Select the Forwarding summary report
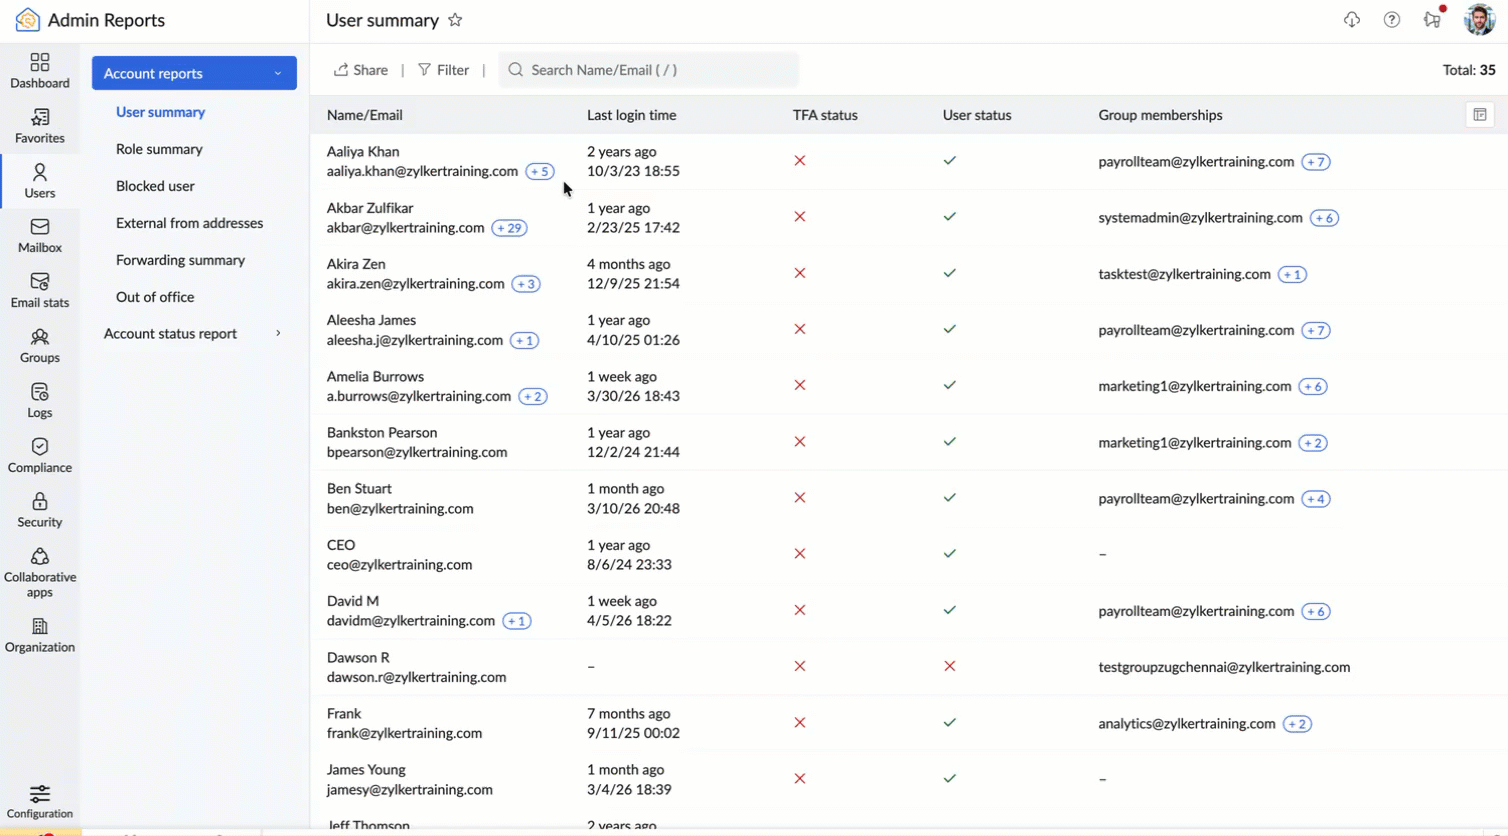 point(180,260)
